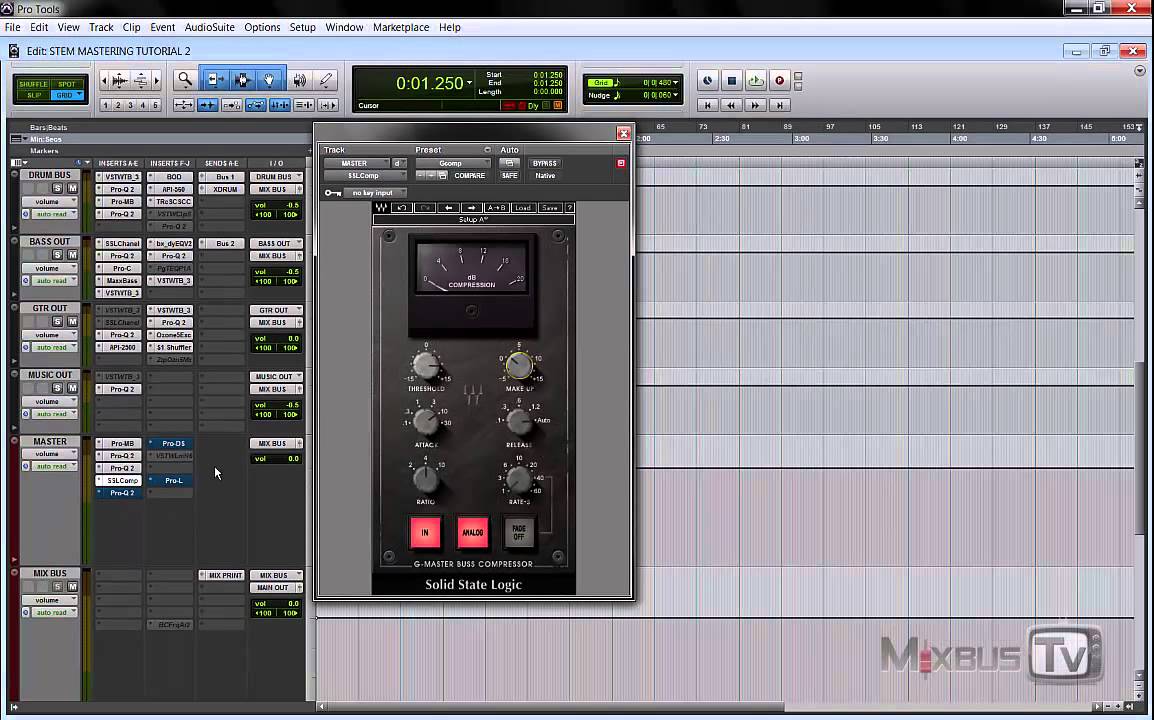Select the Scrubber speaker tool

point(300,80)
